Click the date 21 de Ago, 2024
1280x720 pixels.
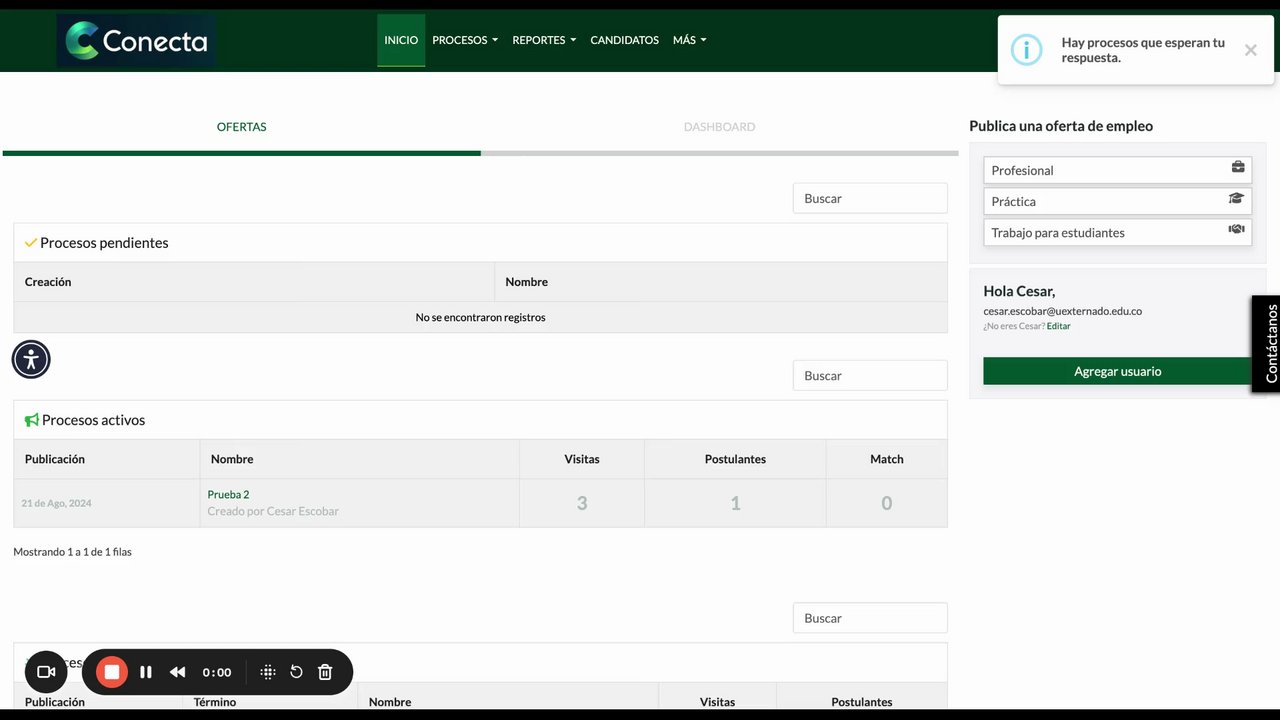coord(56,503)
